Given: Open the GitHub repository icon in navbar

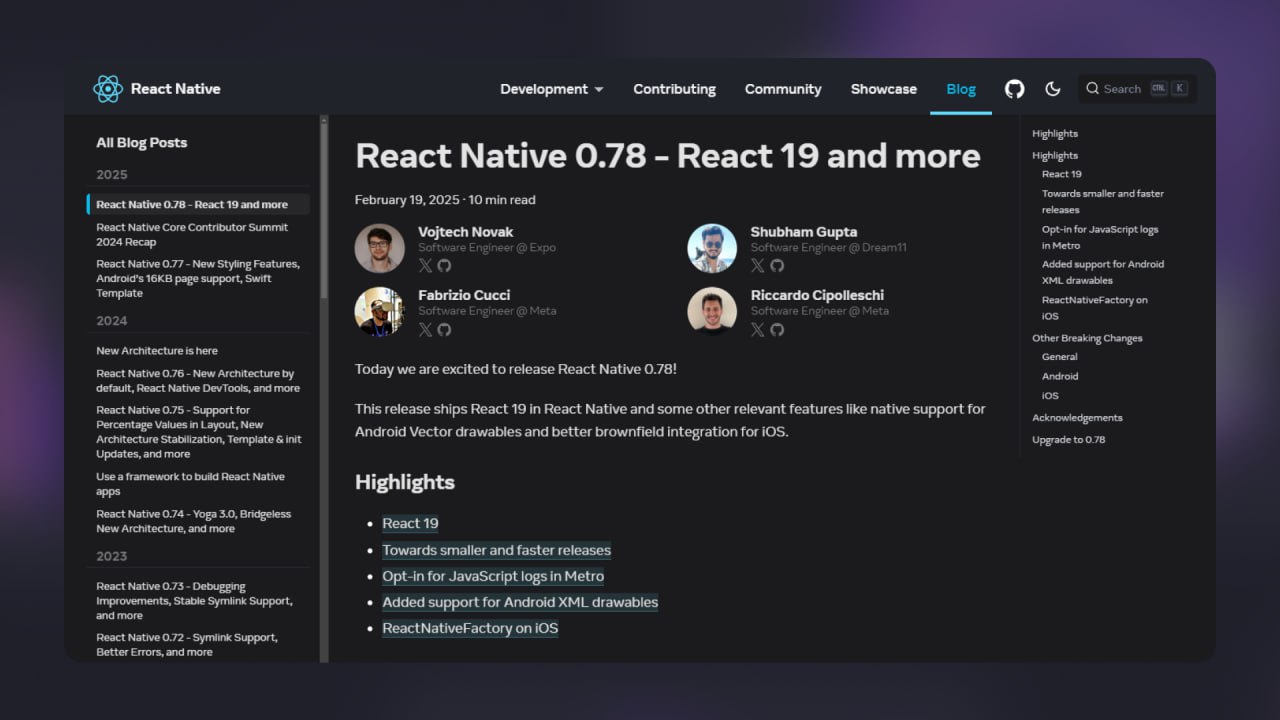Looking at the screenshot, I should pos(1014,89).
